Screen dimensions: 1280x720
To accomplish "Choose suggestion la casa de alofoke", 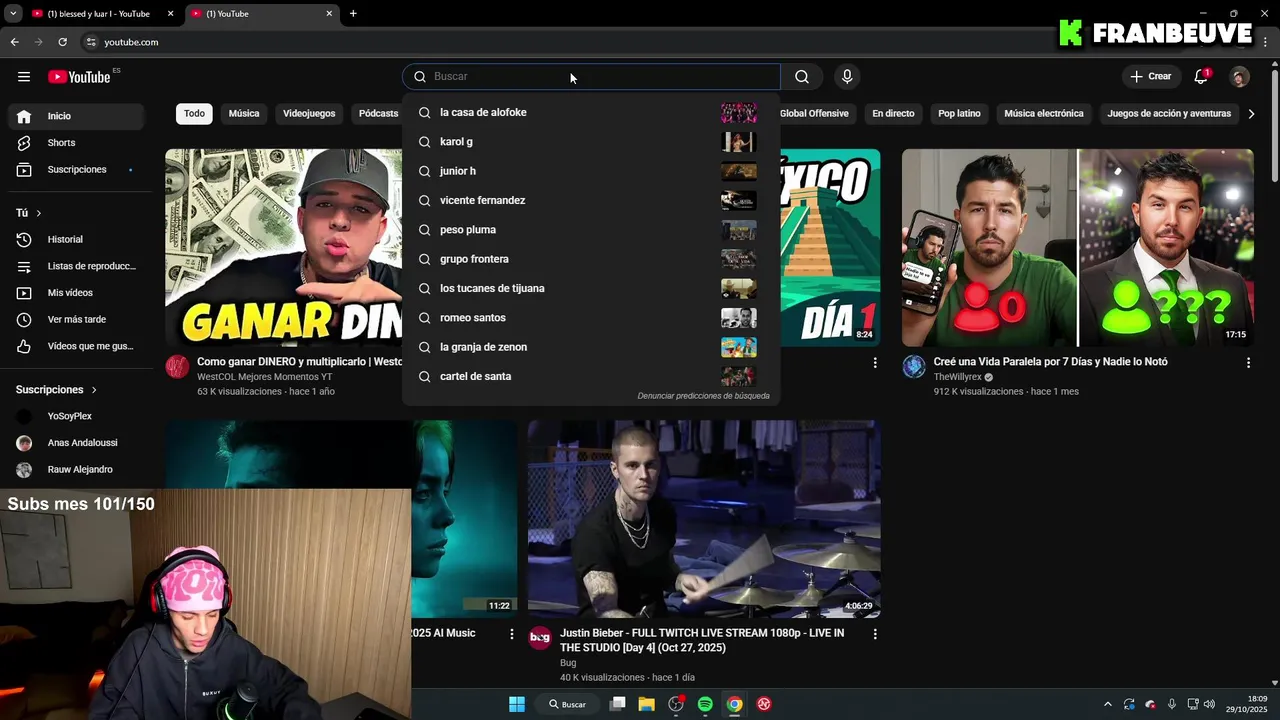I will pyautogui.click(x=591, y=113).
